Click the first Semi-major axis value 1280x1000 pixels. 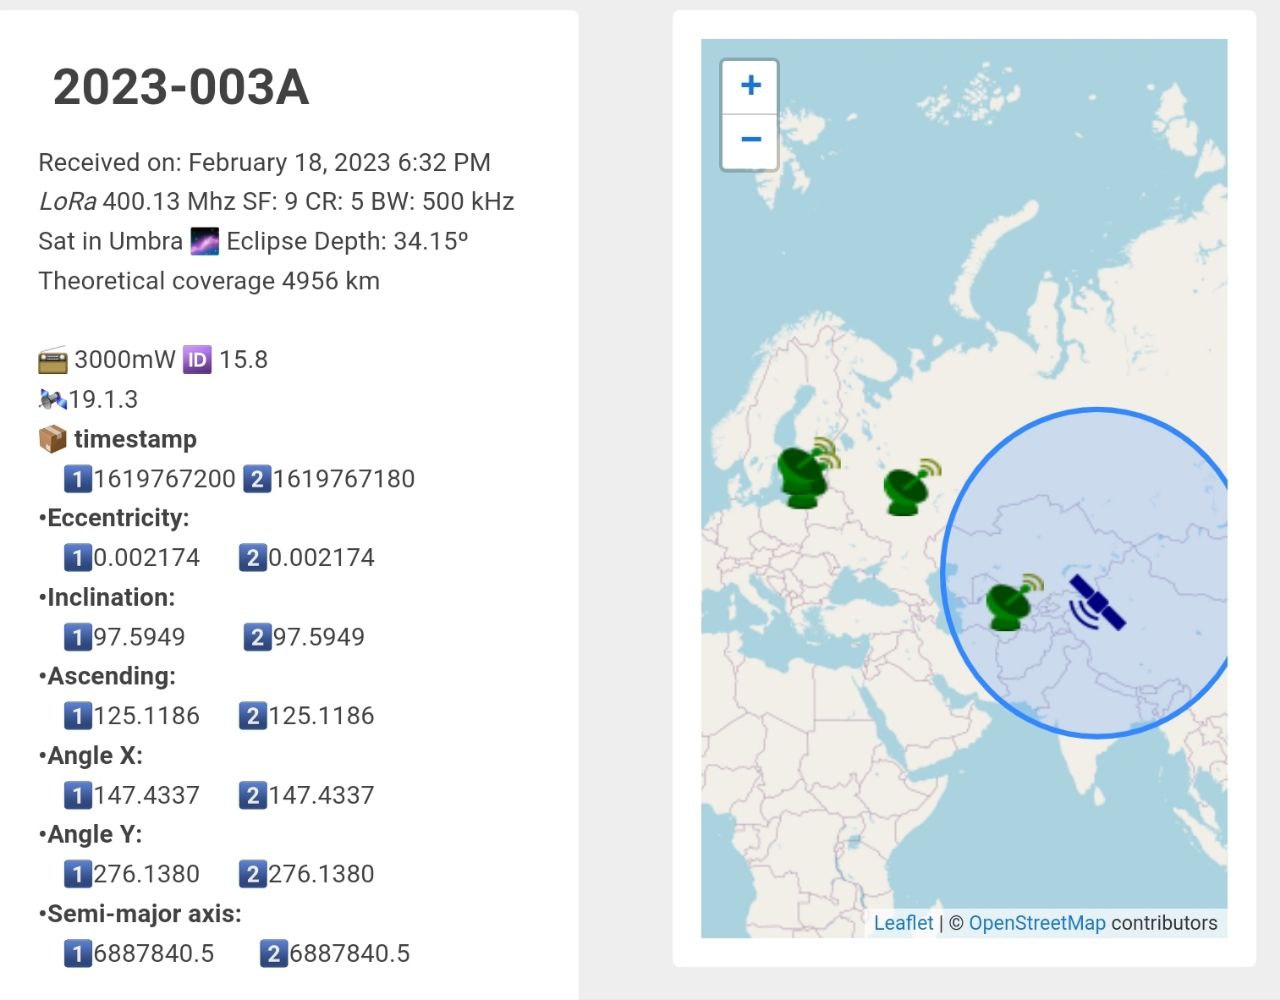[153, 953]
